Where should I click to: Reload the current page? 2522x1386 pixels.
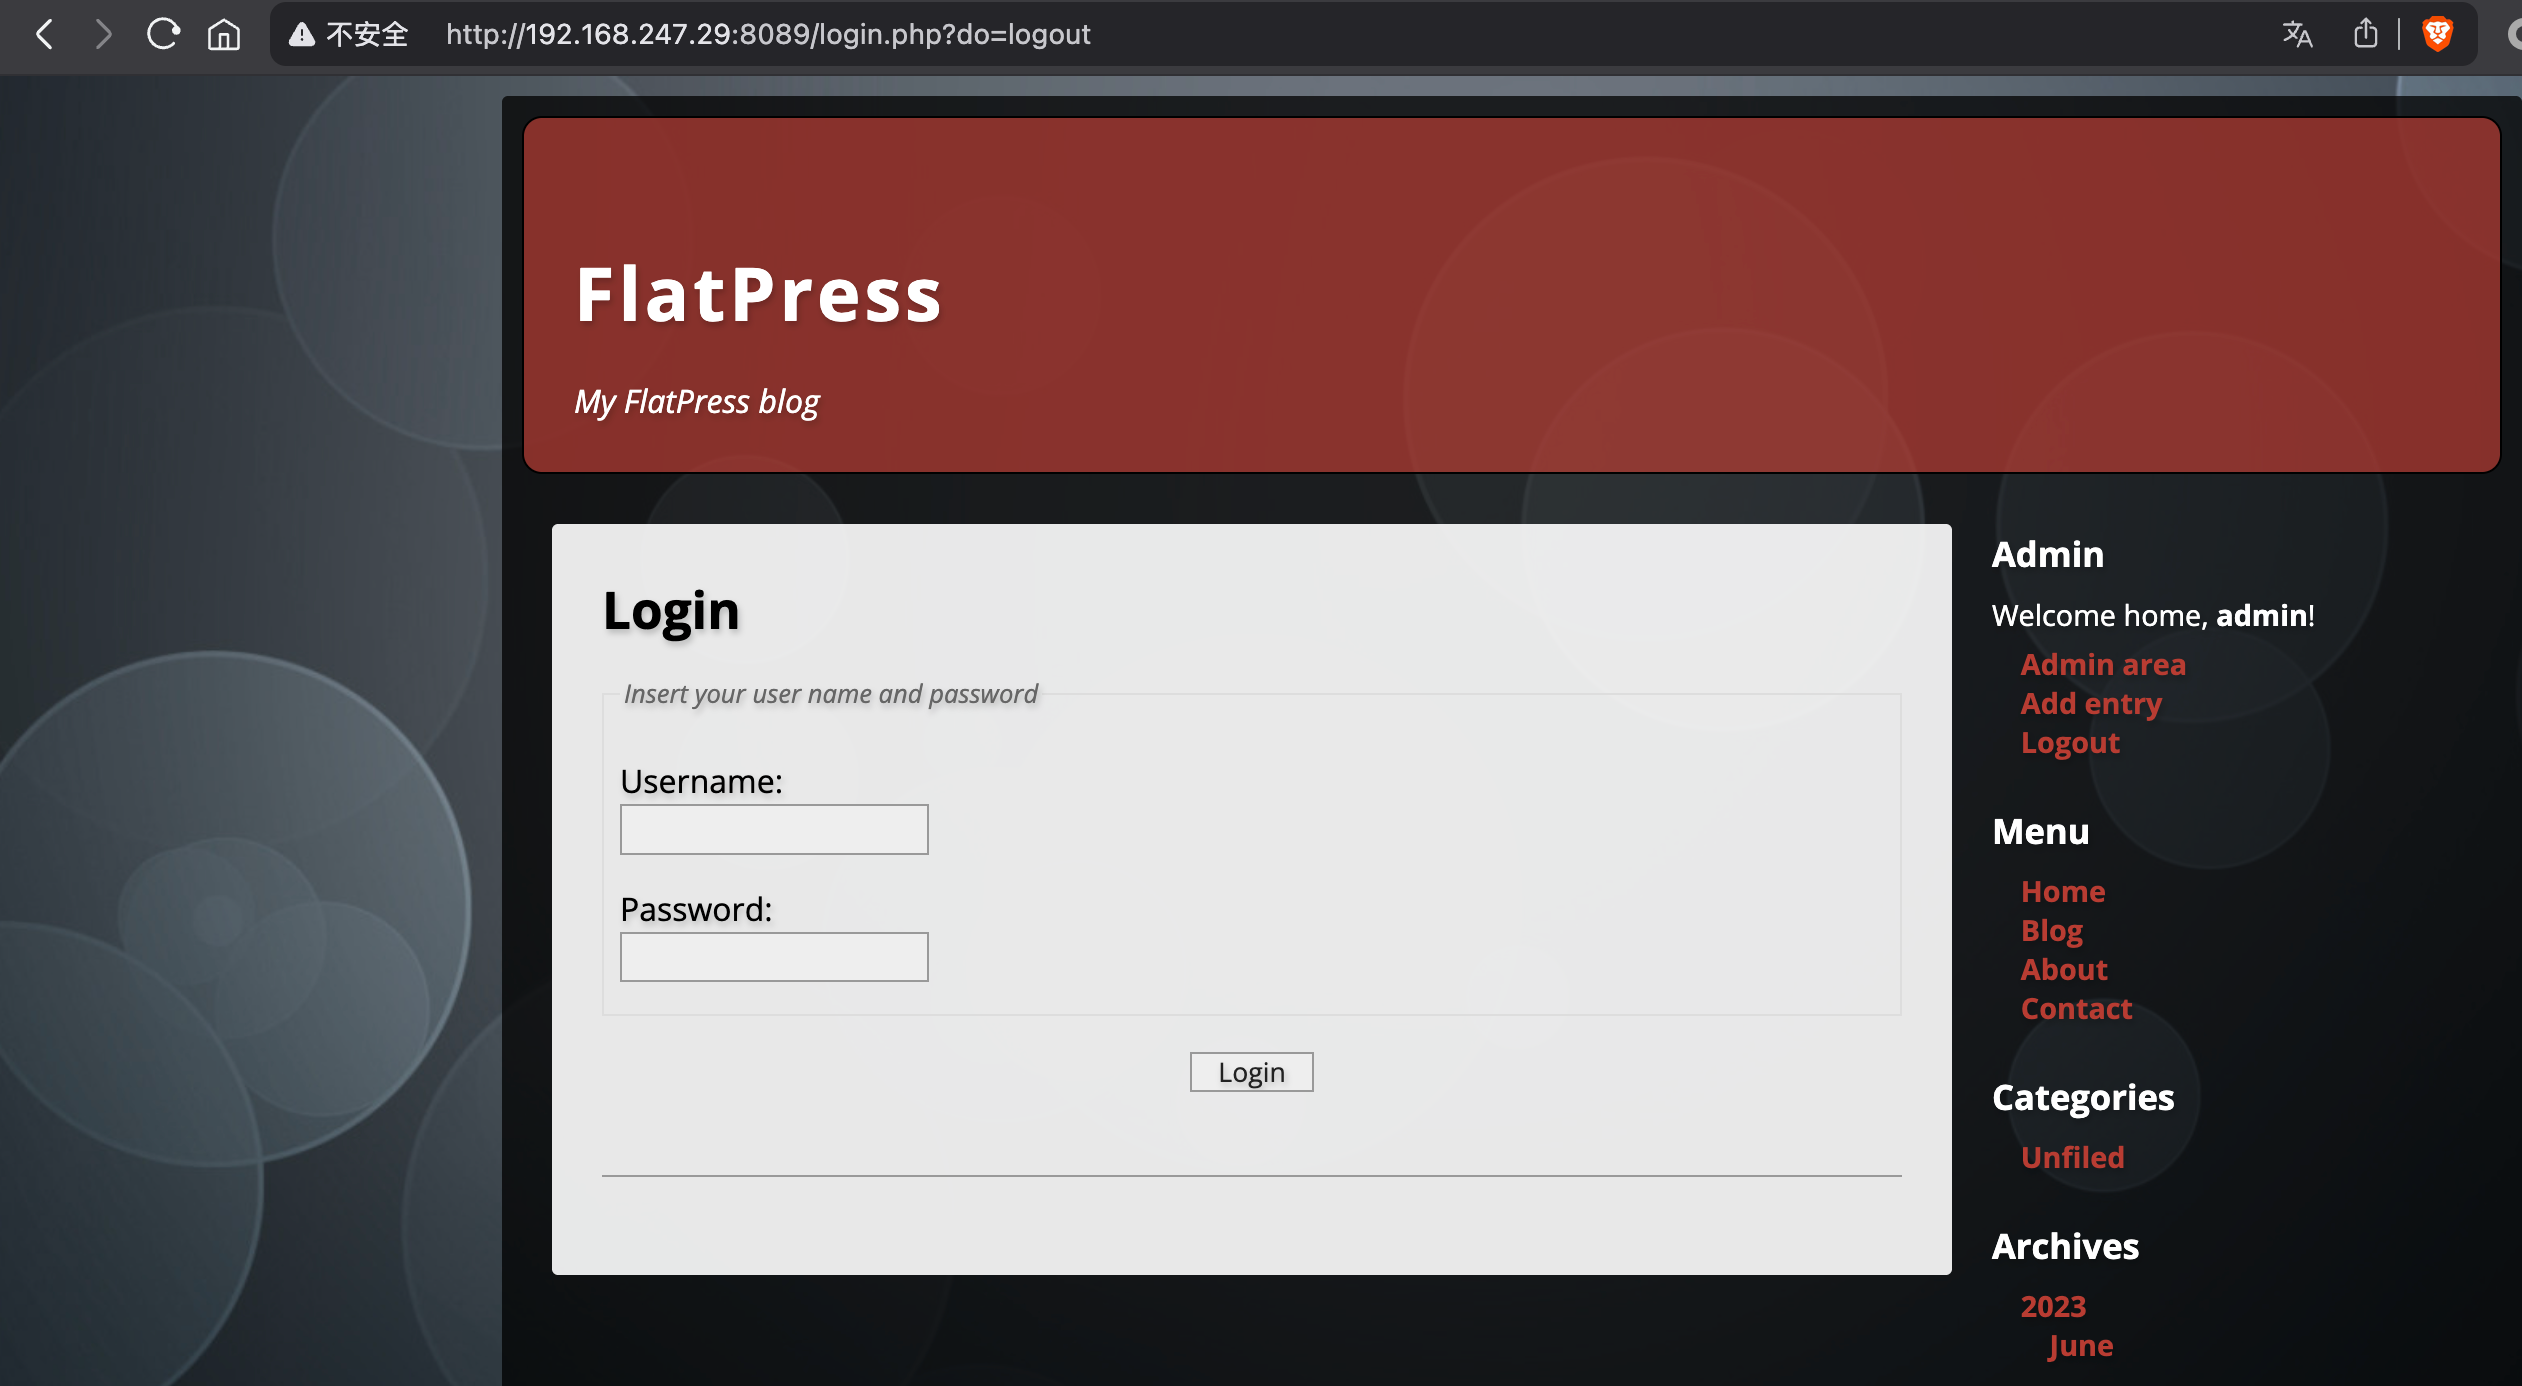click(x=163, y=35)
